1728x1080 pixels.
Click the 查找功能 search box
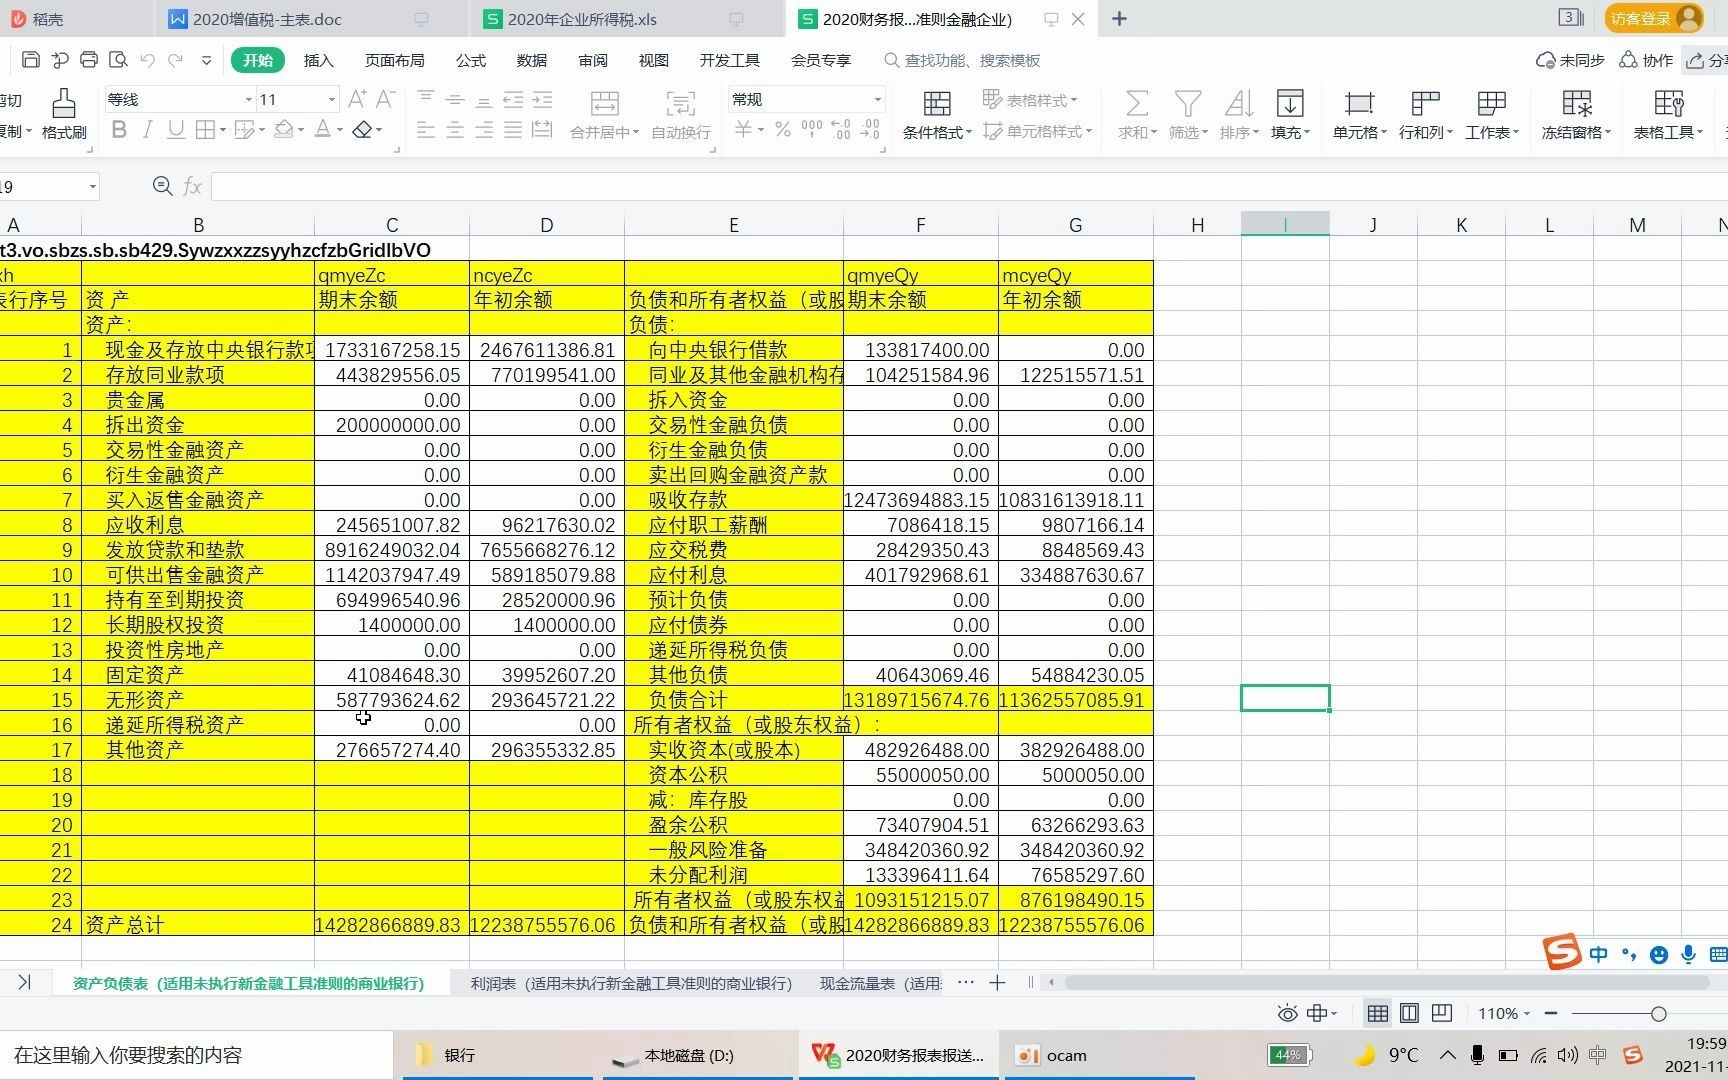coord(962,60)
